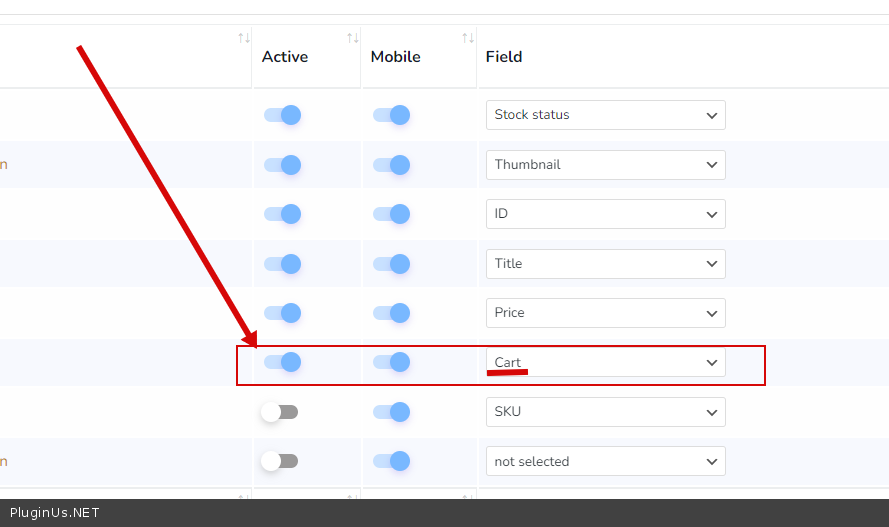Disable Active toggle in Price row
This screenshot has height=527, width=889.
(282, 313)
